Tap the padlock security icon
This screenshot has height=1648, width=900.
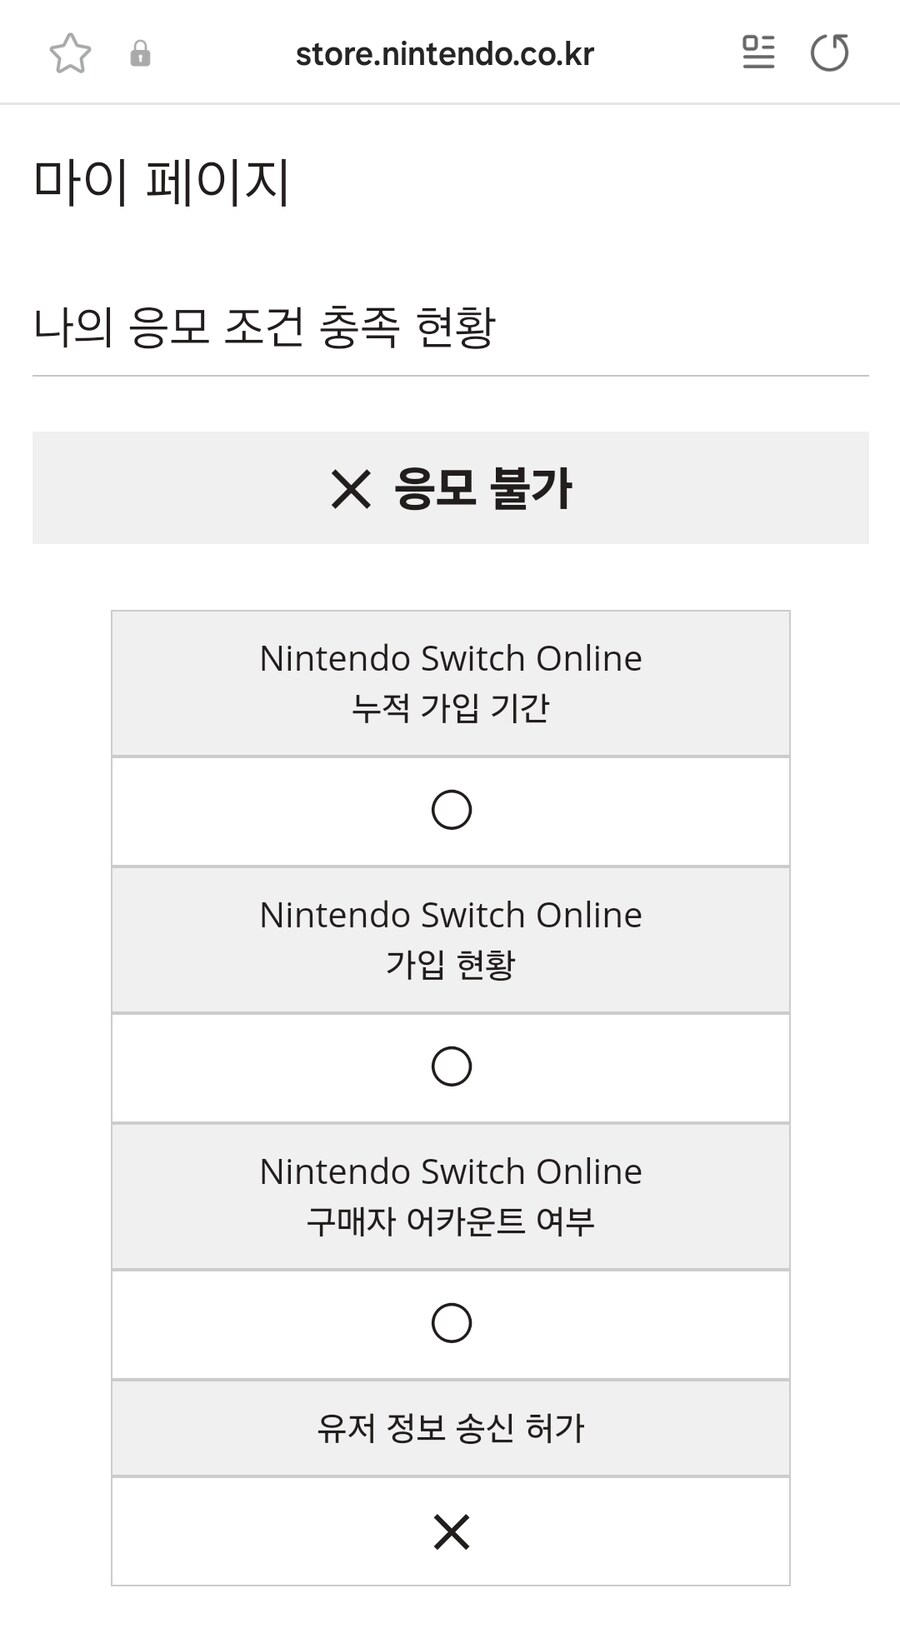[x=140, y=53]
